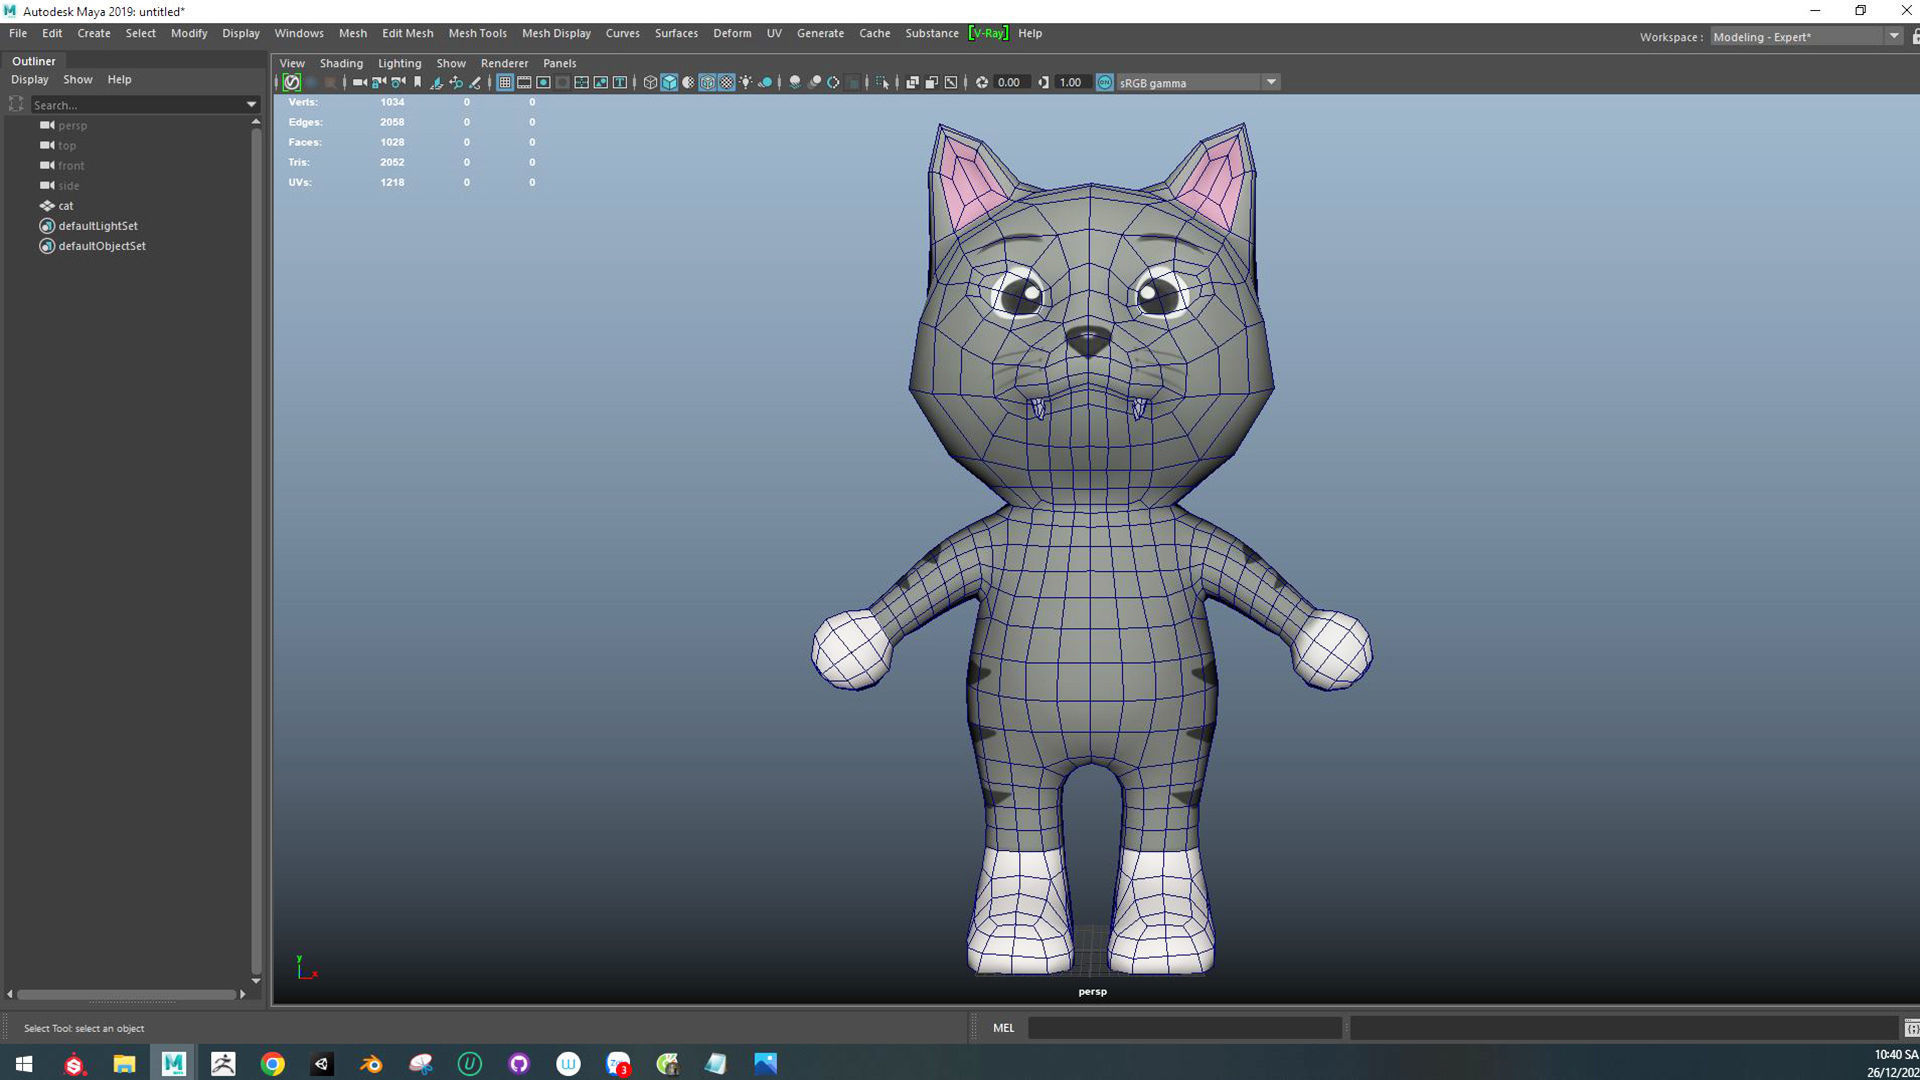Open the Outliner Show menu

click(x=78, y=79)
